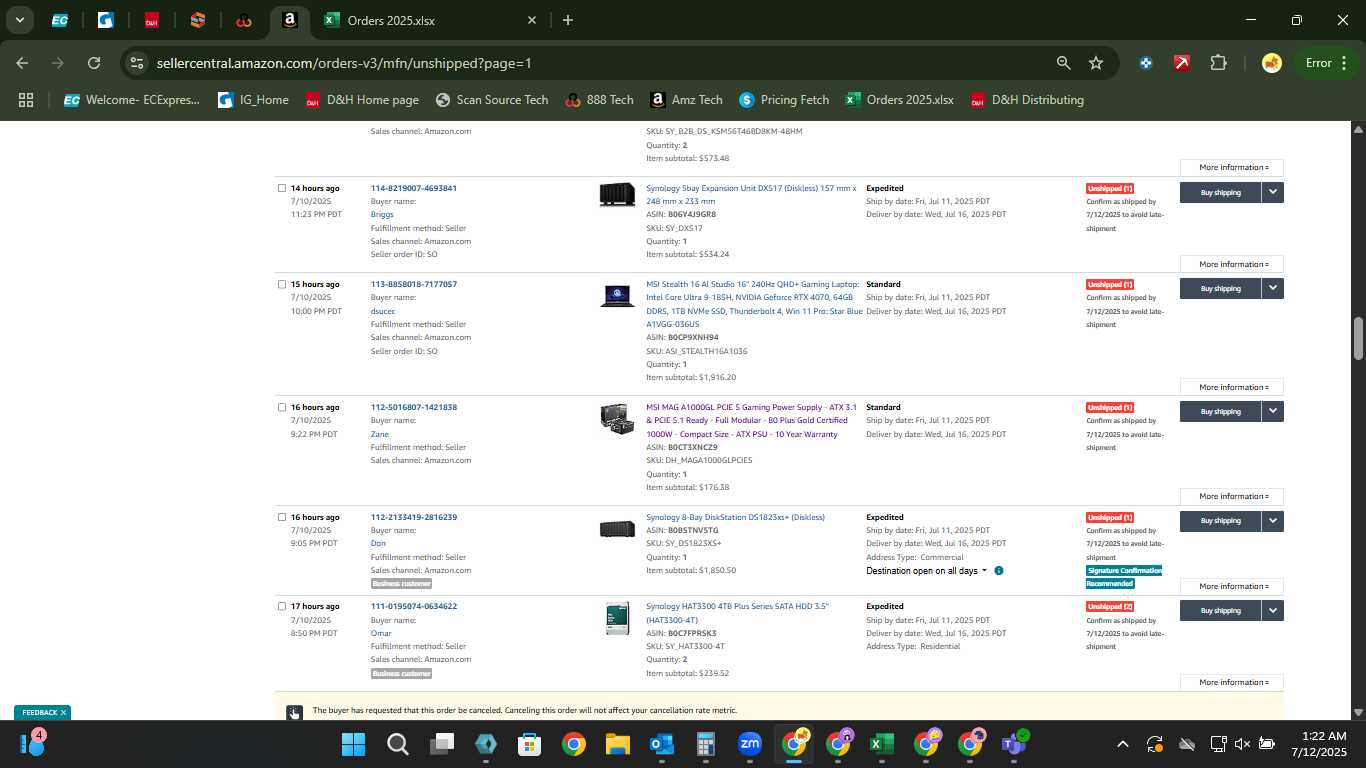
Task: Open the Windows Start menu
Action: [353, 744]
